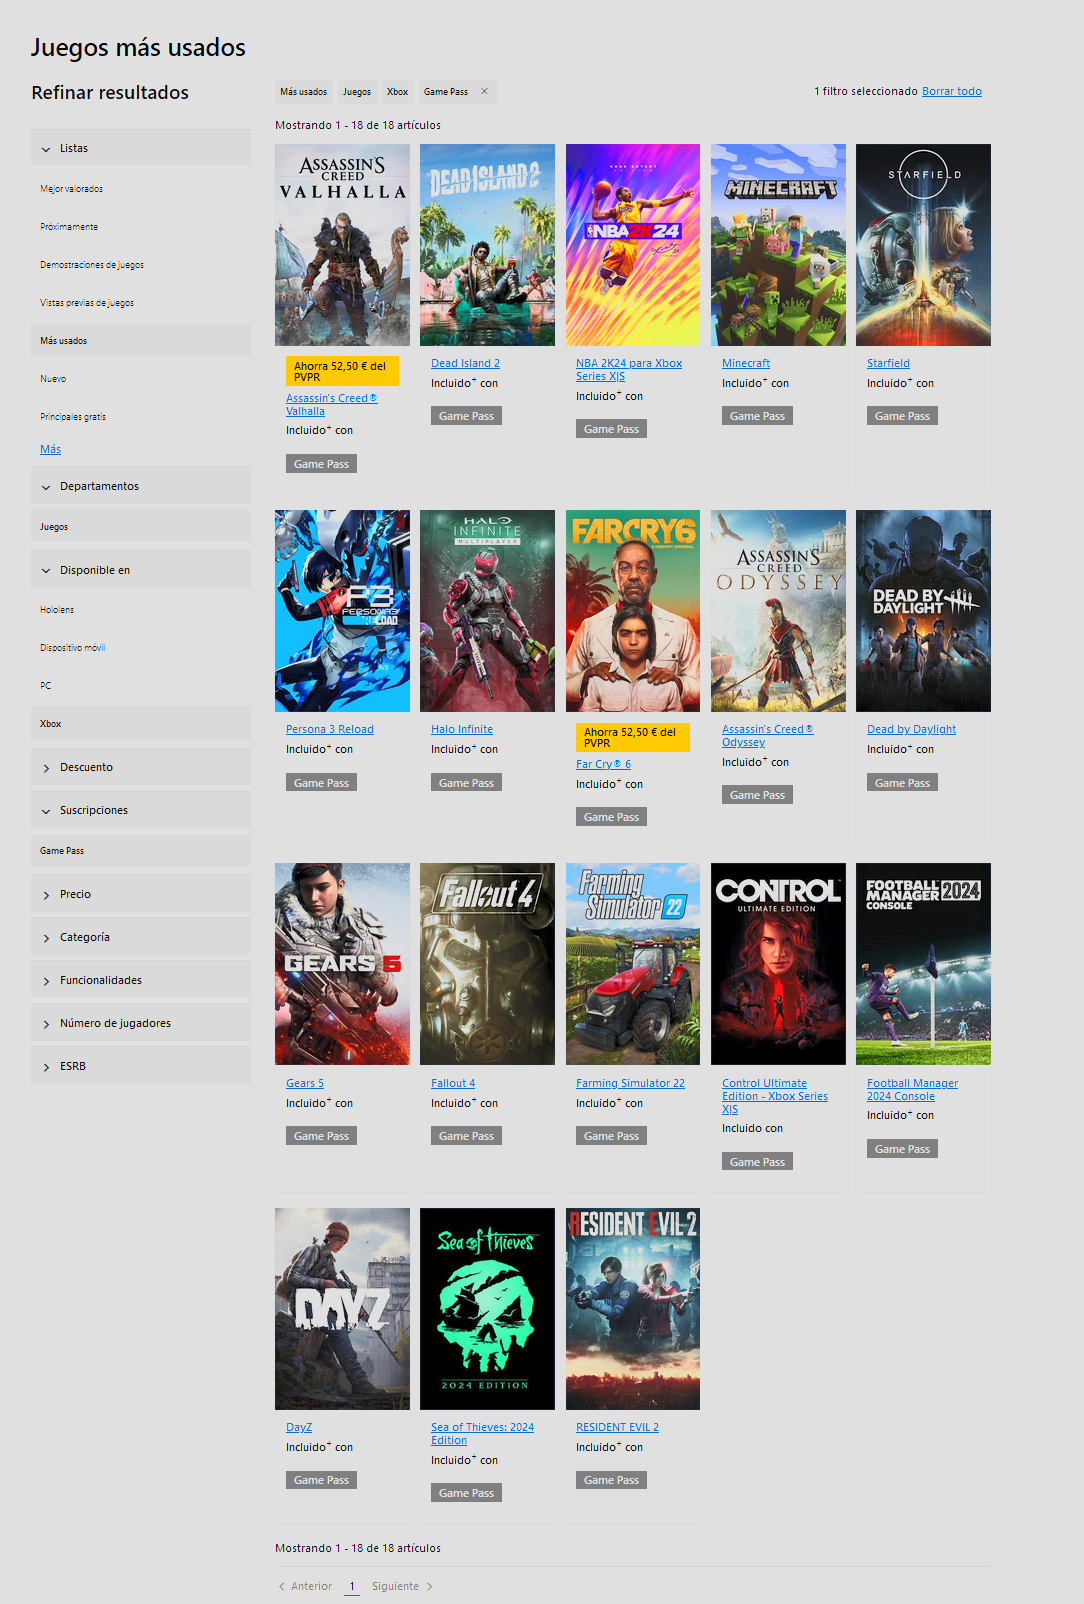Collapse the Disponible en section
The height and width of the screenshot is (1604, 1084).
click(x=141, y=570)
